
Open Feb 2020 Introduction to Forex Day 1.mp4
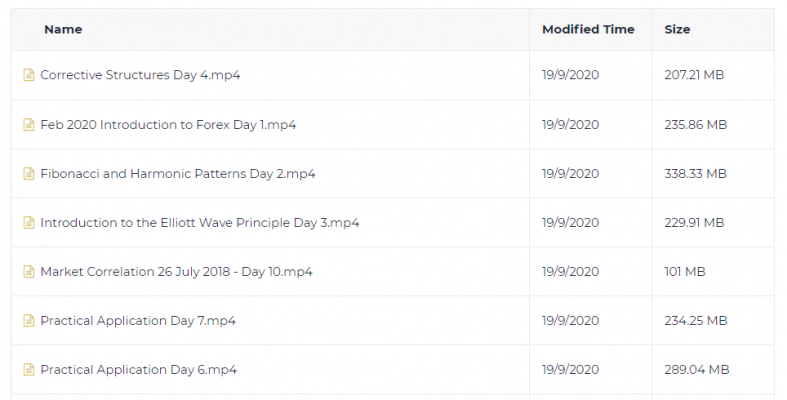168,124
